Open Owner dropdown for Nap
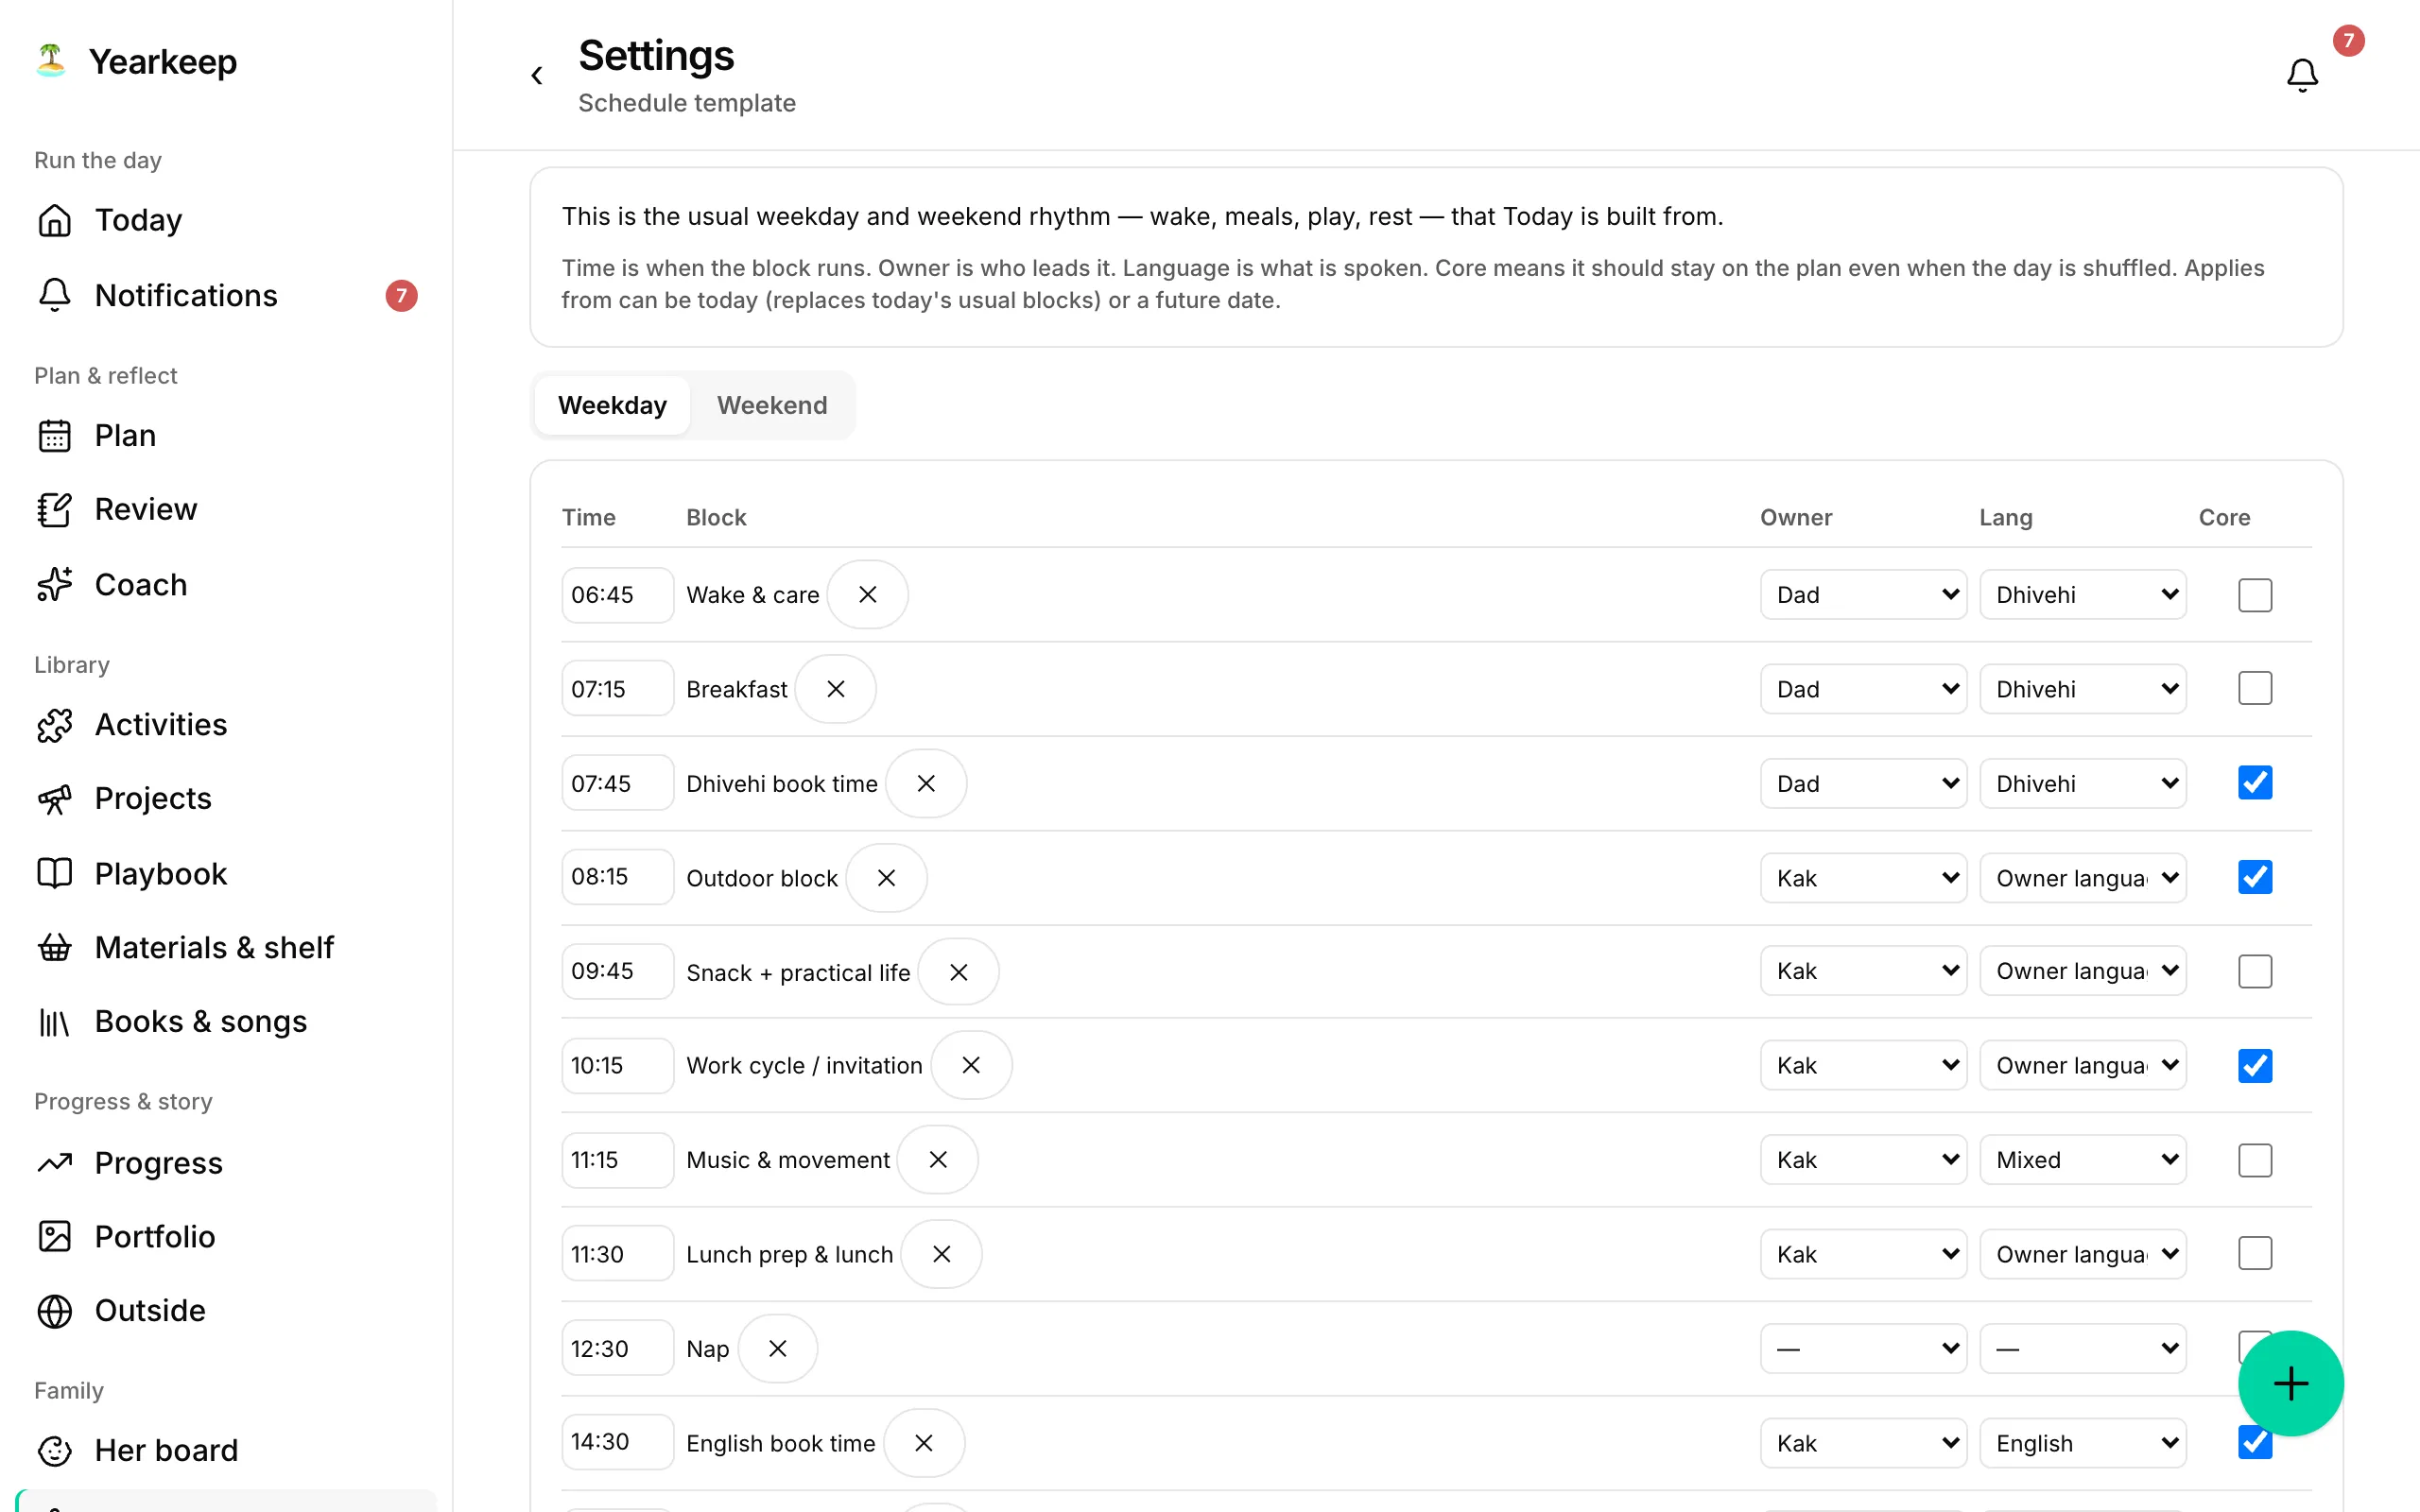Screen dimensions: 2420x1512 coord(1863,1349)
